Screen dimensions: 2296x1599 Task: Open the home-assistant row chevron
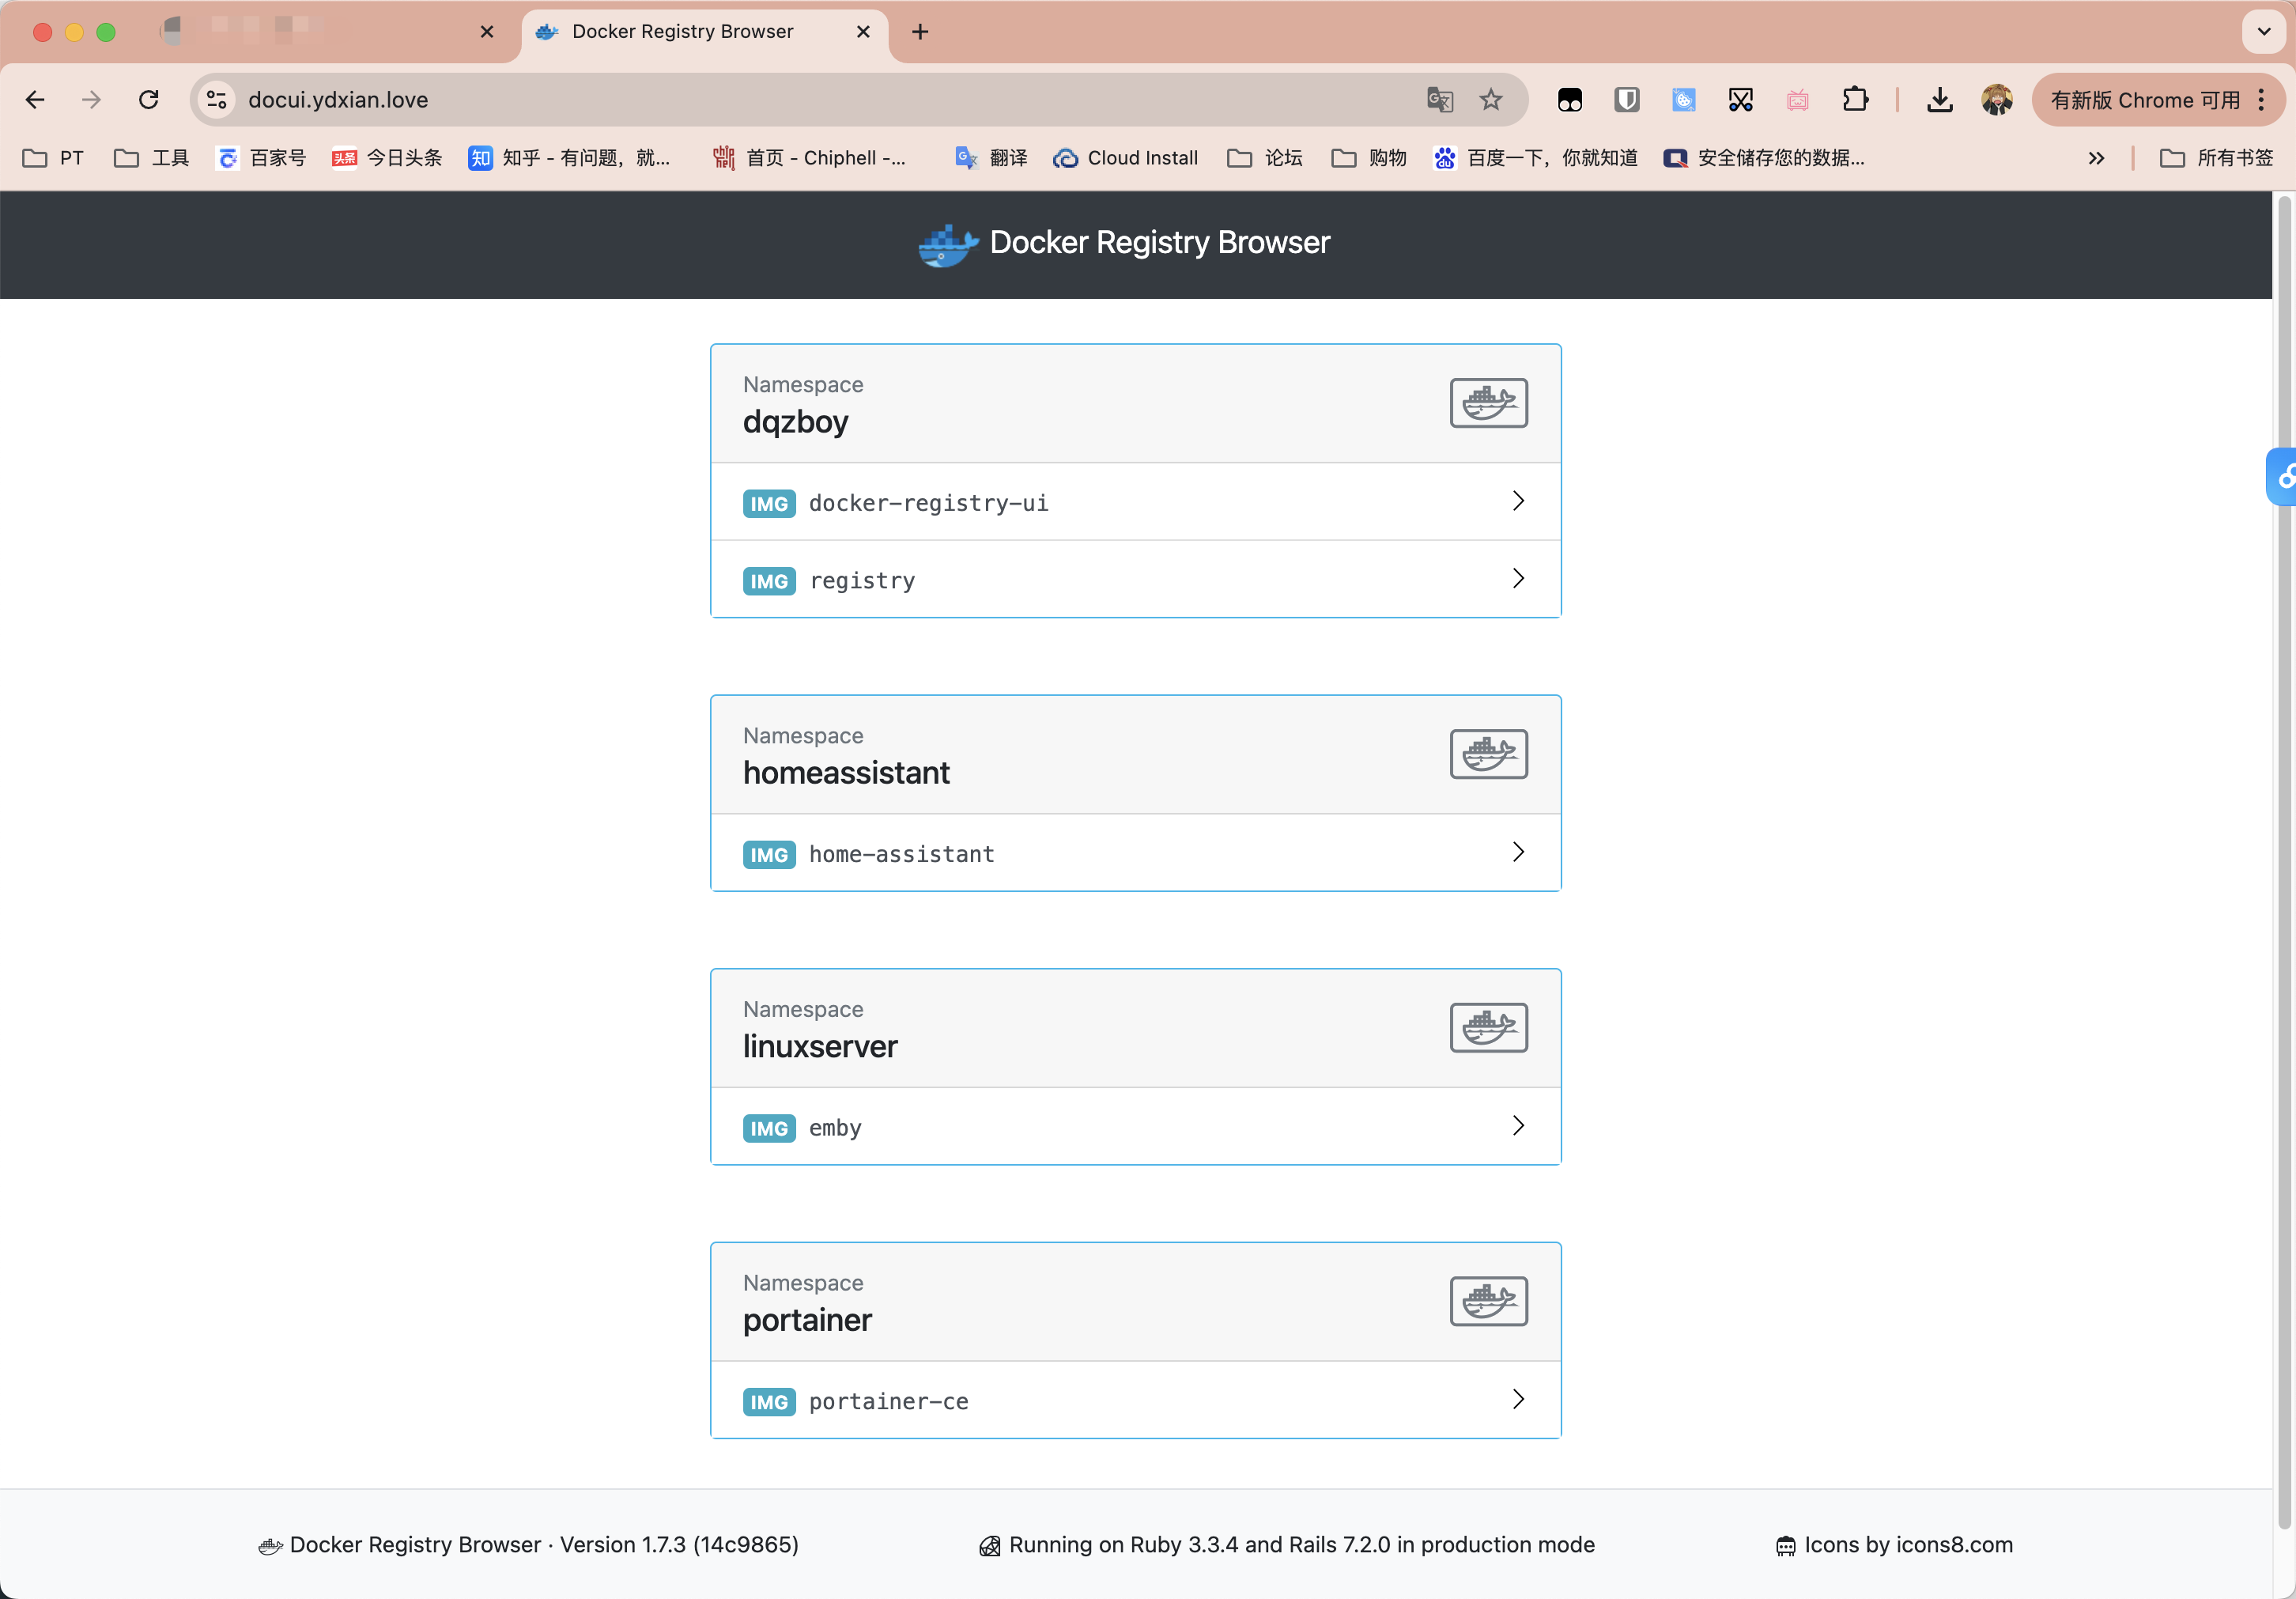click(x=1518, y=852)
